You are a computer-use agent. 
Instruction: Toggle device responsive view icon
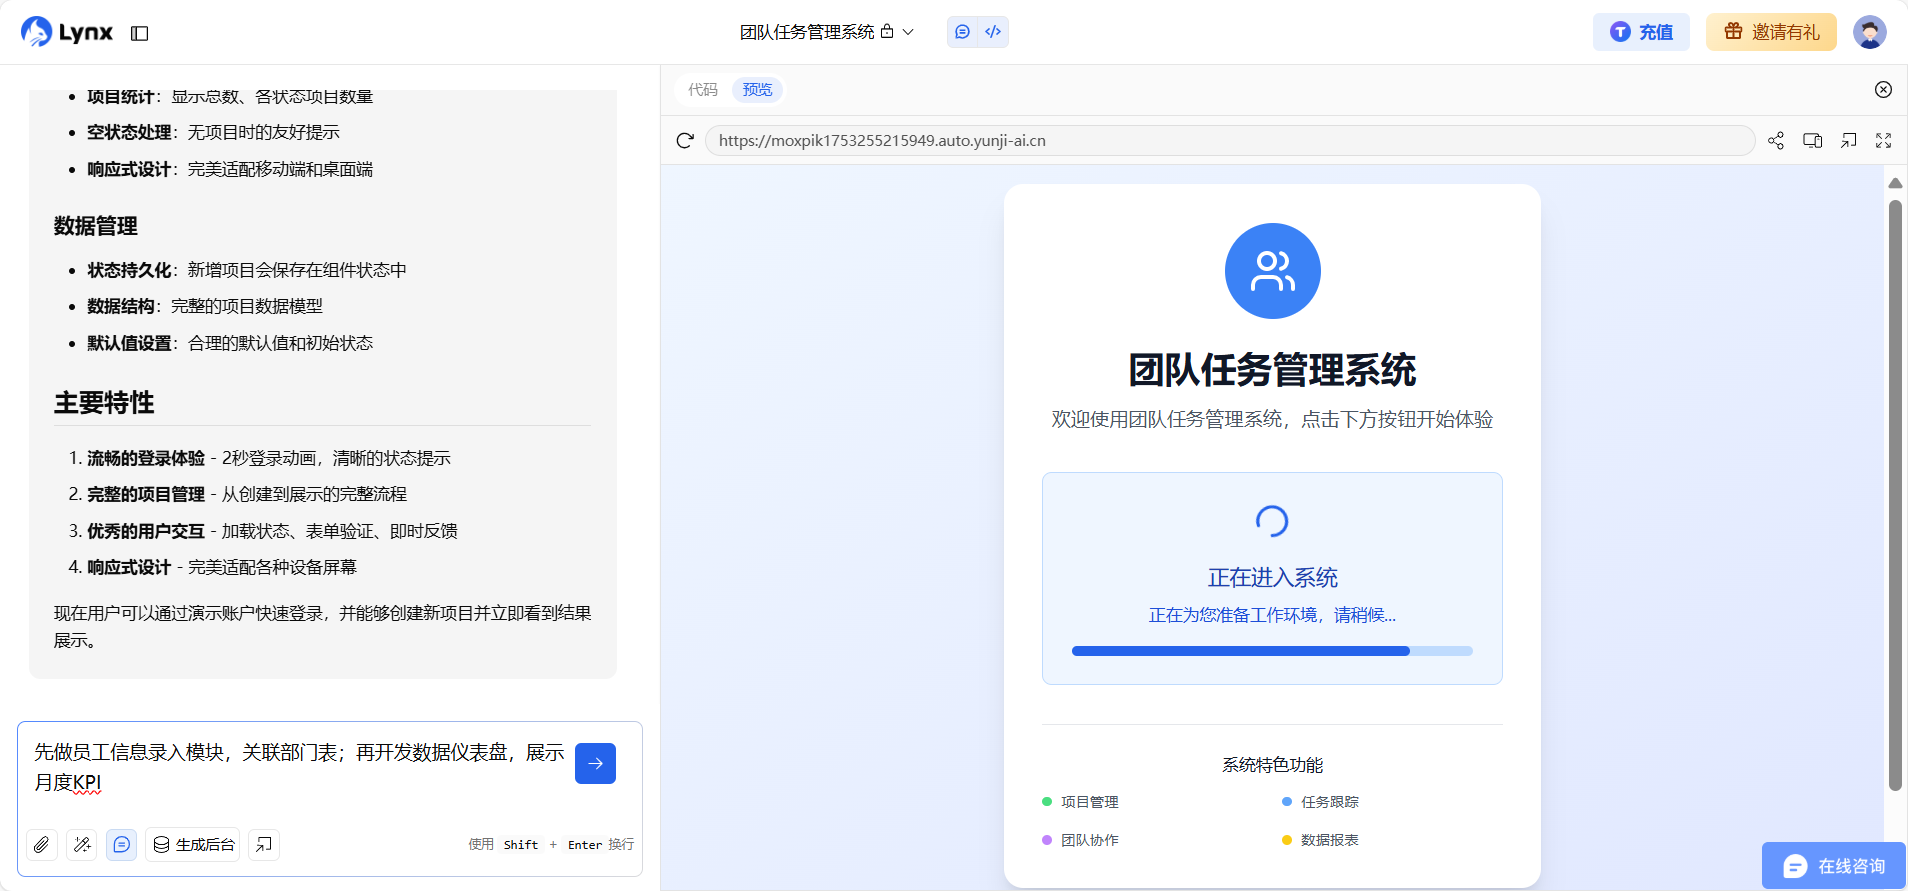[1812, 140]
